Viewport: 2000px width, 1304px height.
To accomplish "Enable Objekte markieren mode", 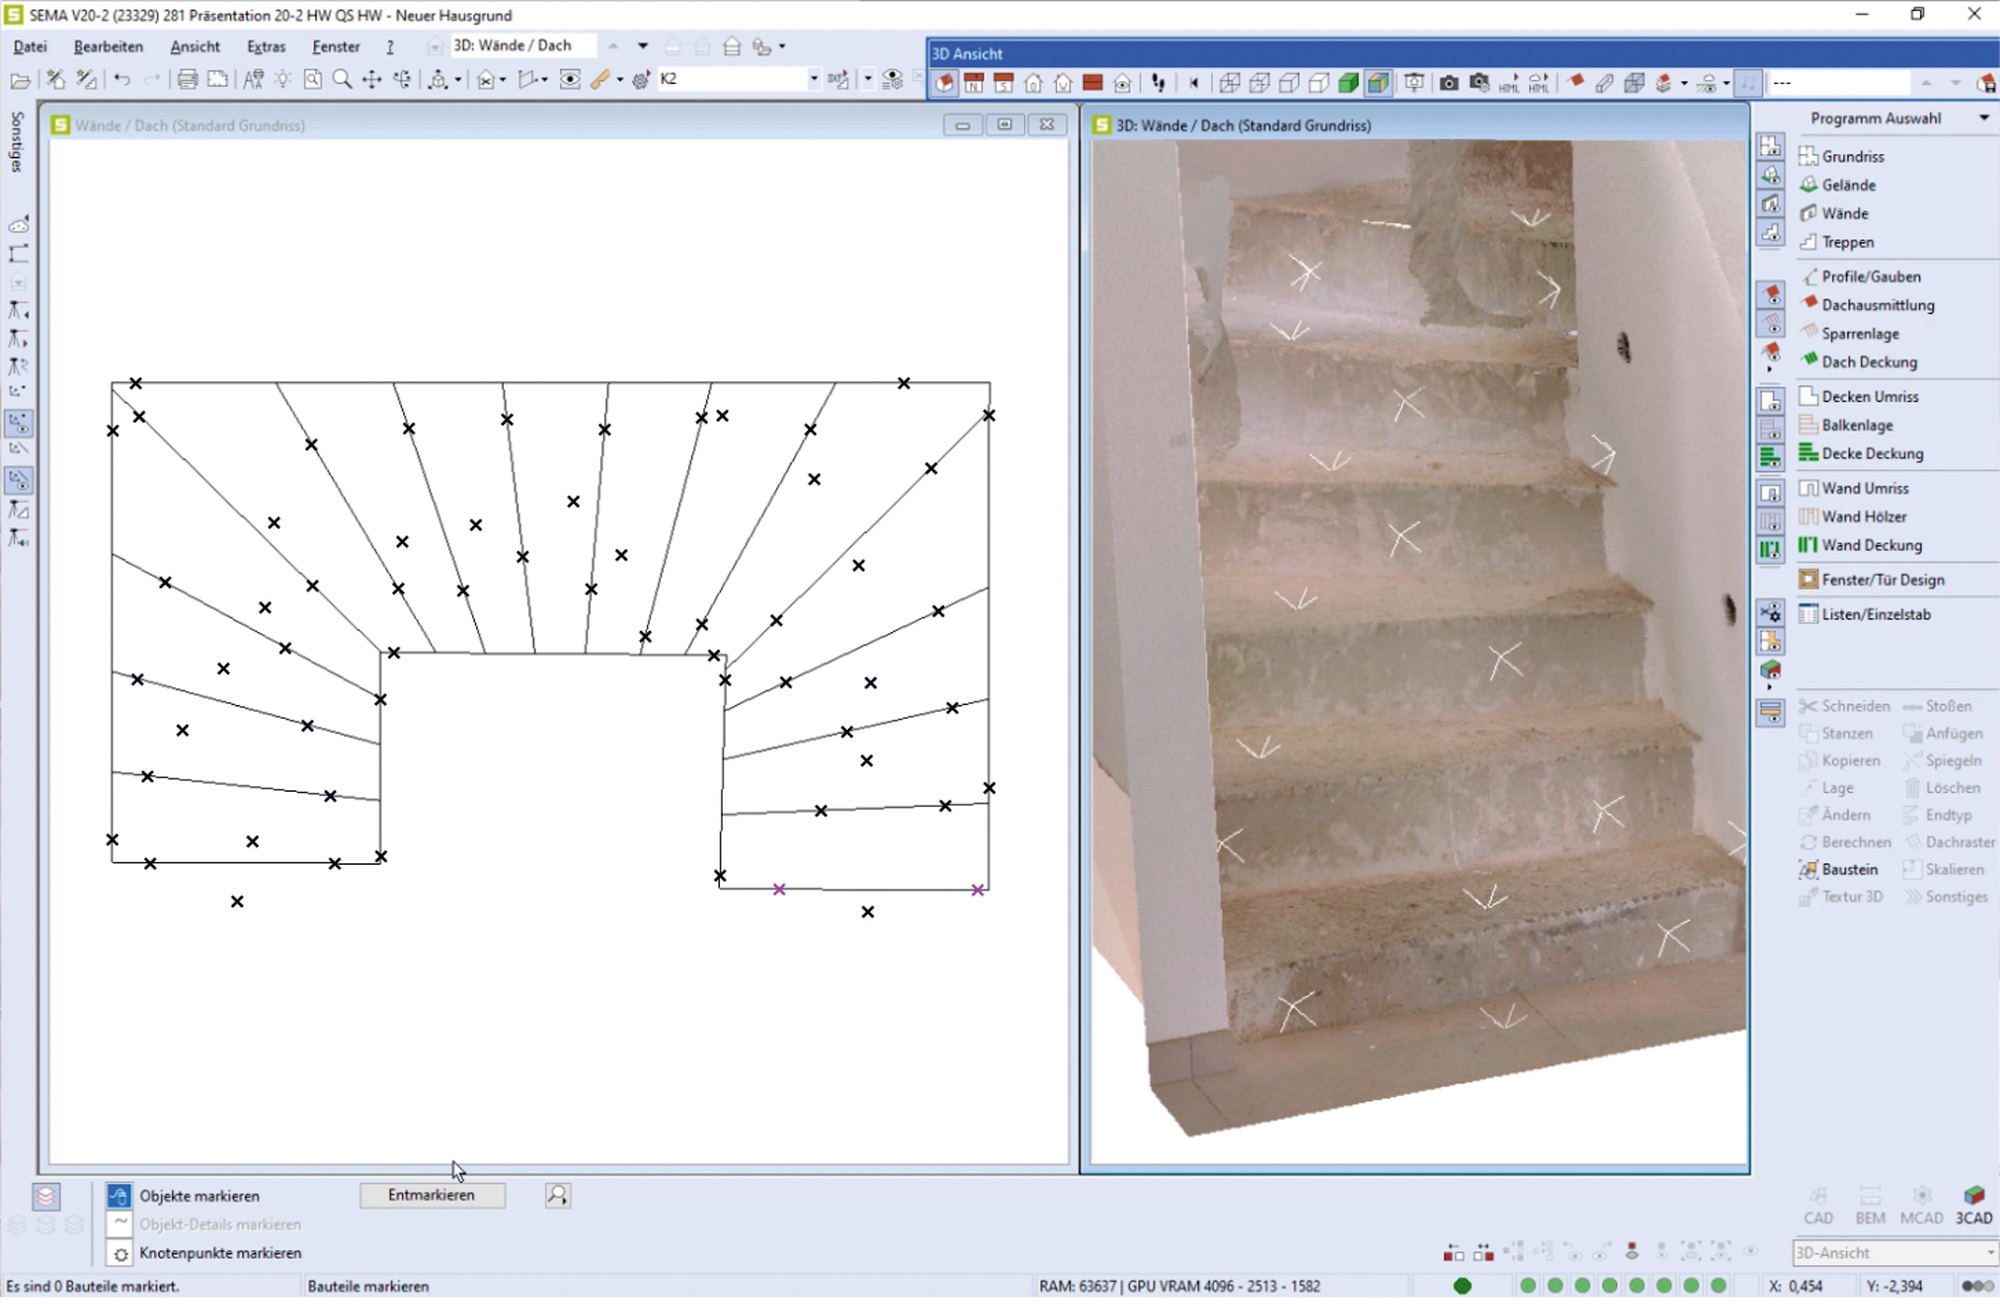I will pyautogui.click(x=119, y=1196).
